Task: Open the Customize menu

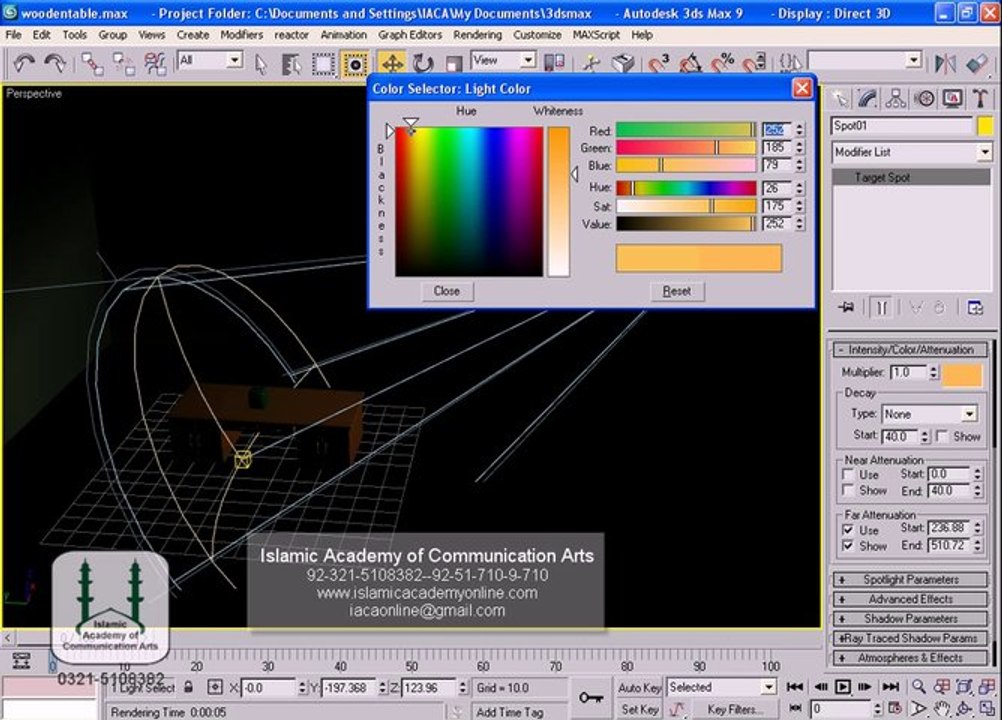Action: (x=537, y=34)
